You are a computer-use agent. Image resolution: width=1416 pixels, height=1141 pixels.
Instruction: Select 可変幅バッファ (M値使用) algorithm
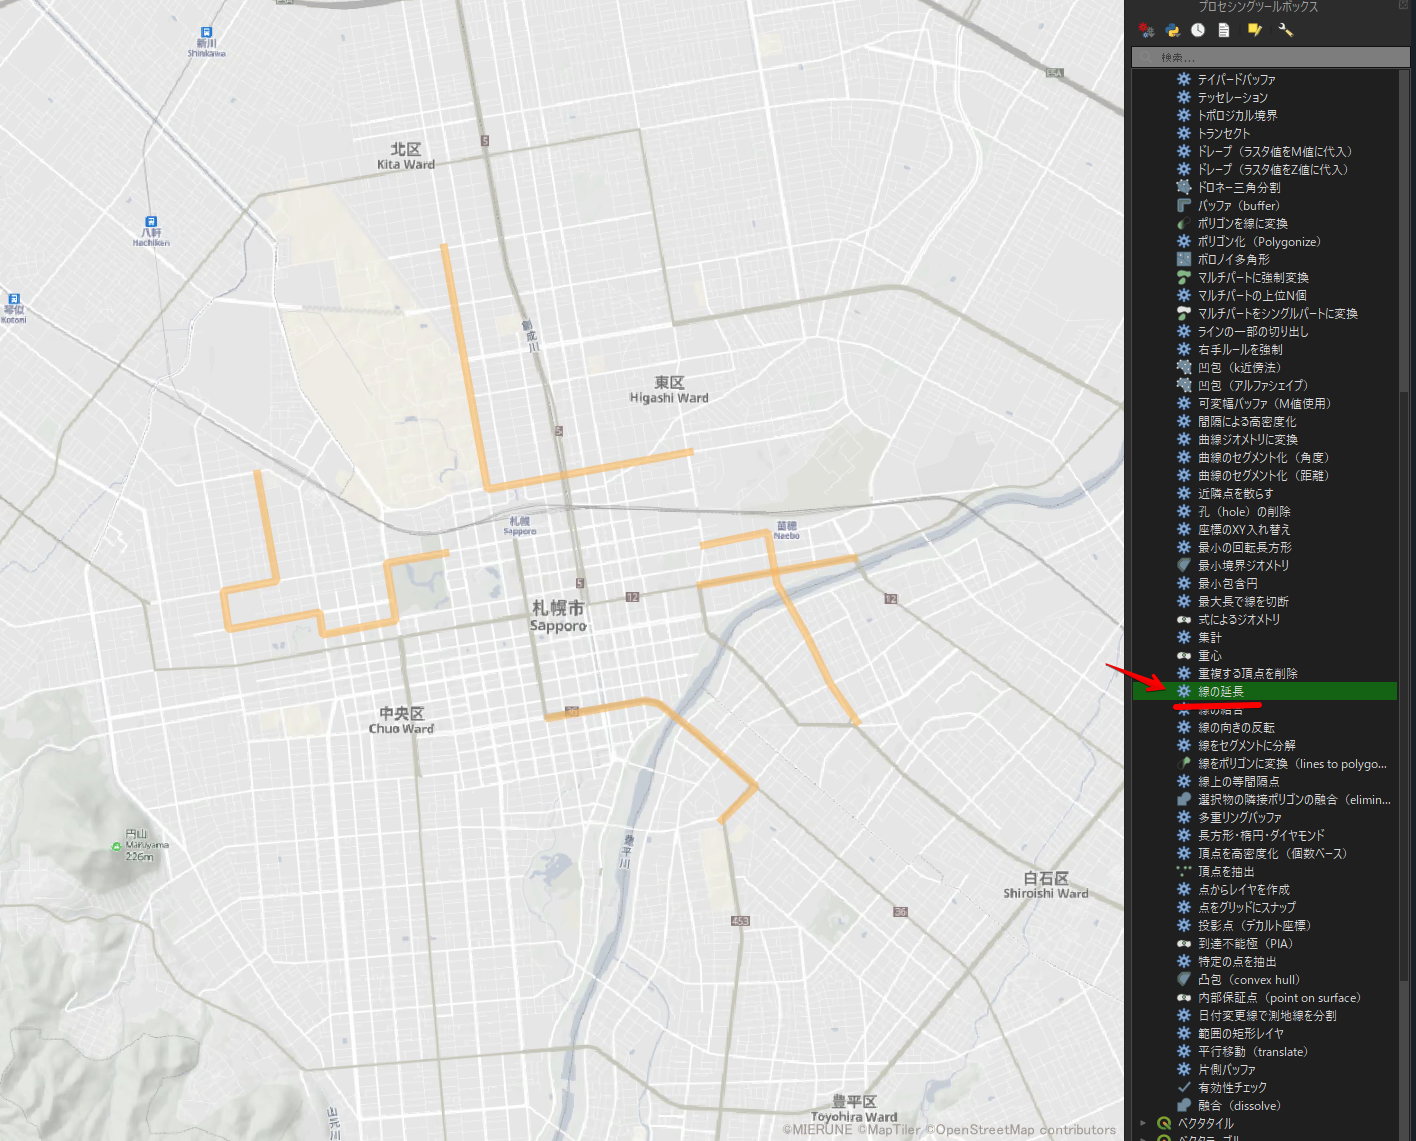[1265, 404]
